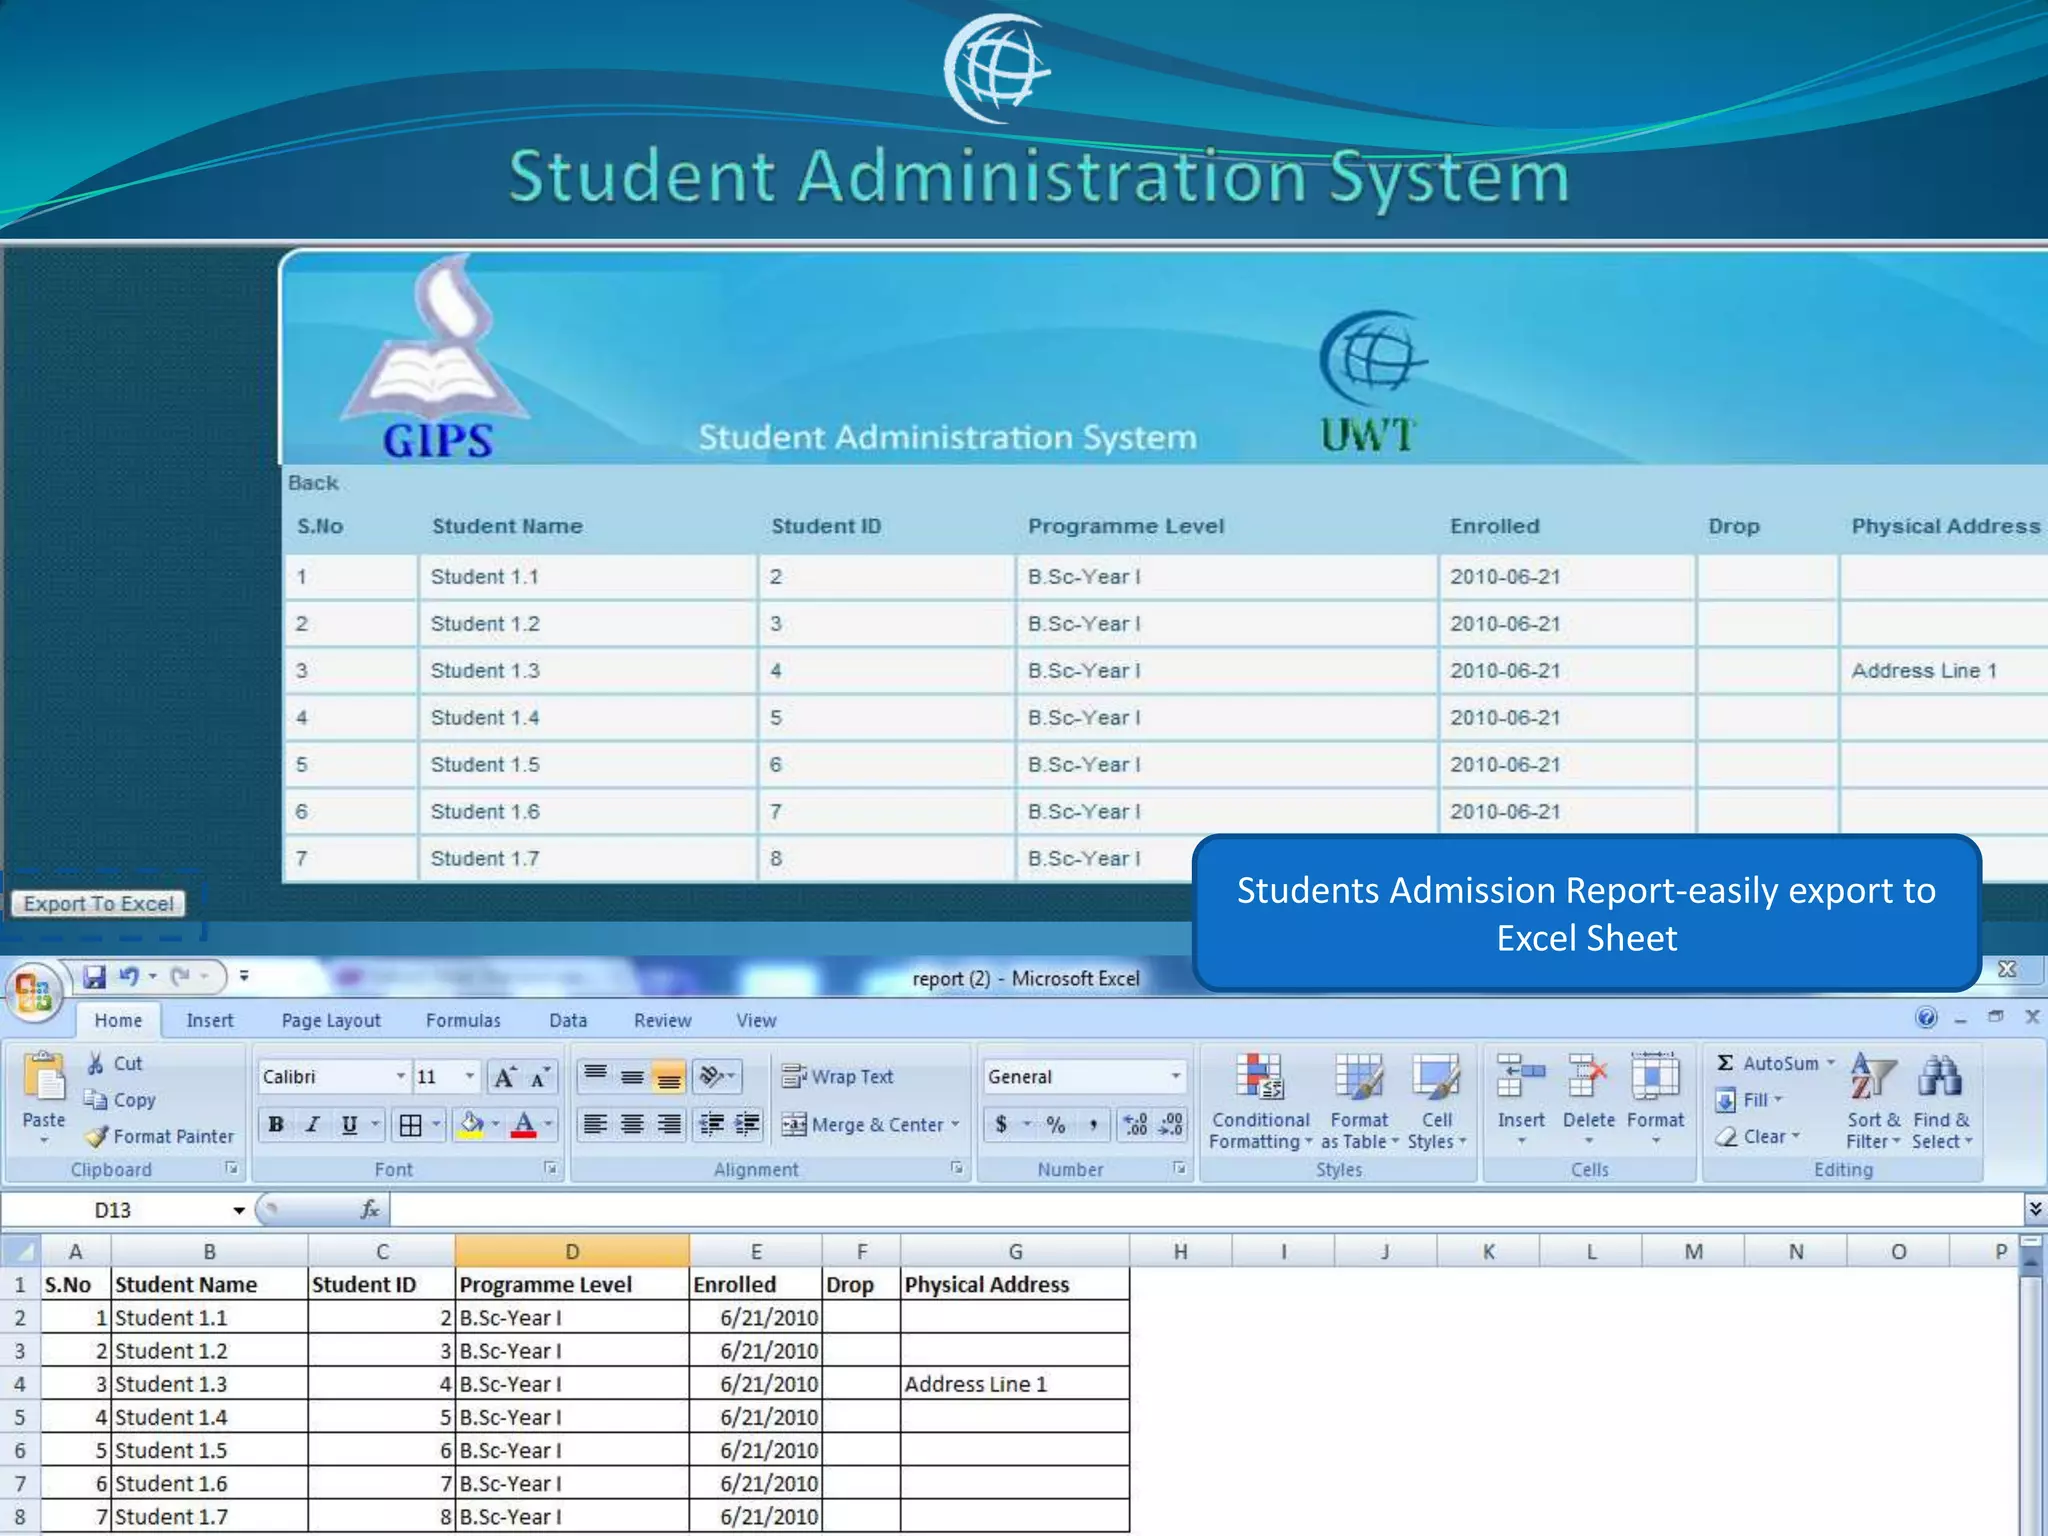Increase font size with Grow Font
Screen dimensions: 2048x1536
tap(505, 1077)
